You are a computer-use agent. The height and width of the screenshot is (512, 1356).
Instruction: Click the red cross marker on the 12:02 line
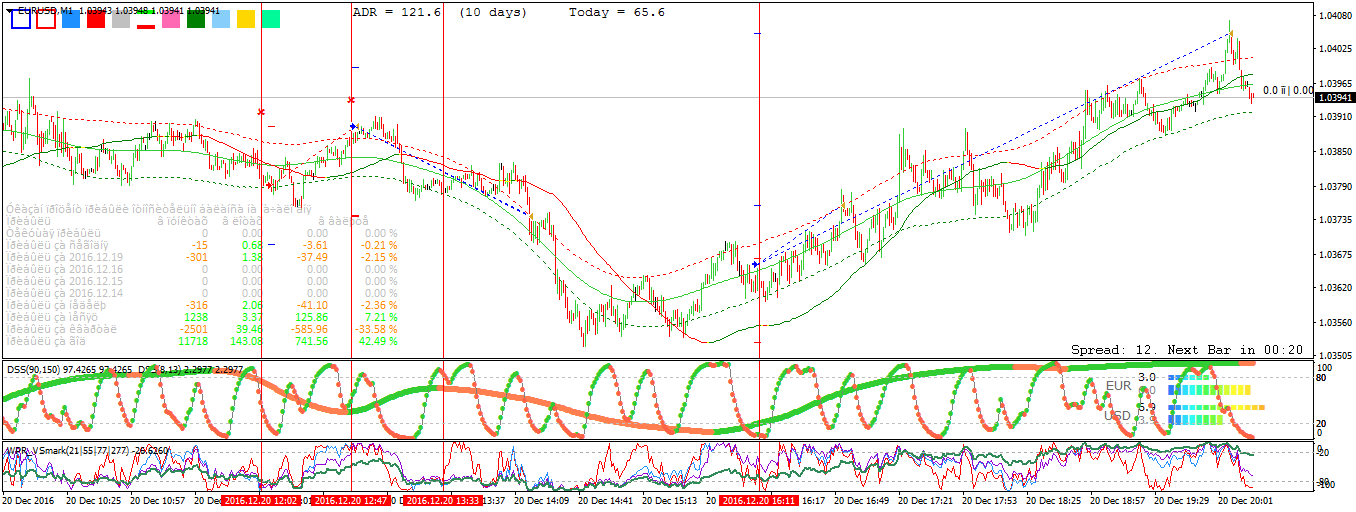coord(261,112)
